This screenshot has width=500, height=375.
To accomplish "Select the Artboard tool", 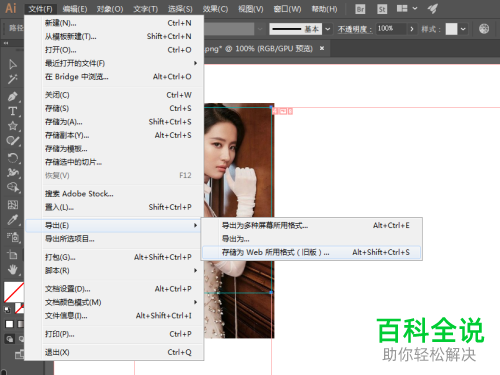I will 13,255.
